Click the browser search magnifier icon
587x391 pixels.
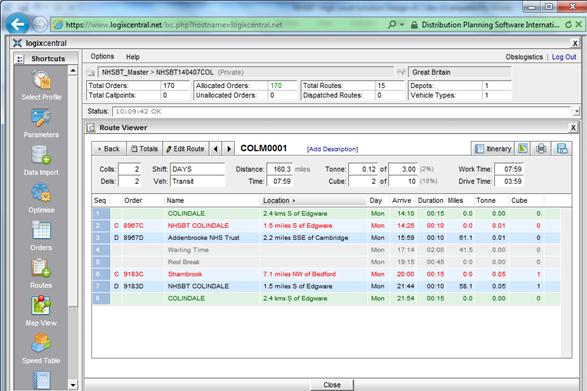pos(392,25)
